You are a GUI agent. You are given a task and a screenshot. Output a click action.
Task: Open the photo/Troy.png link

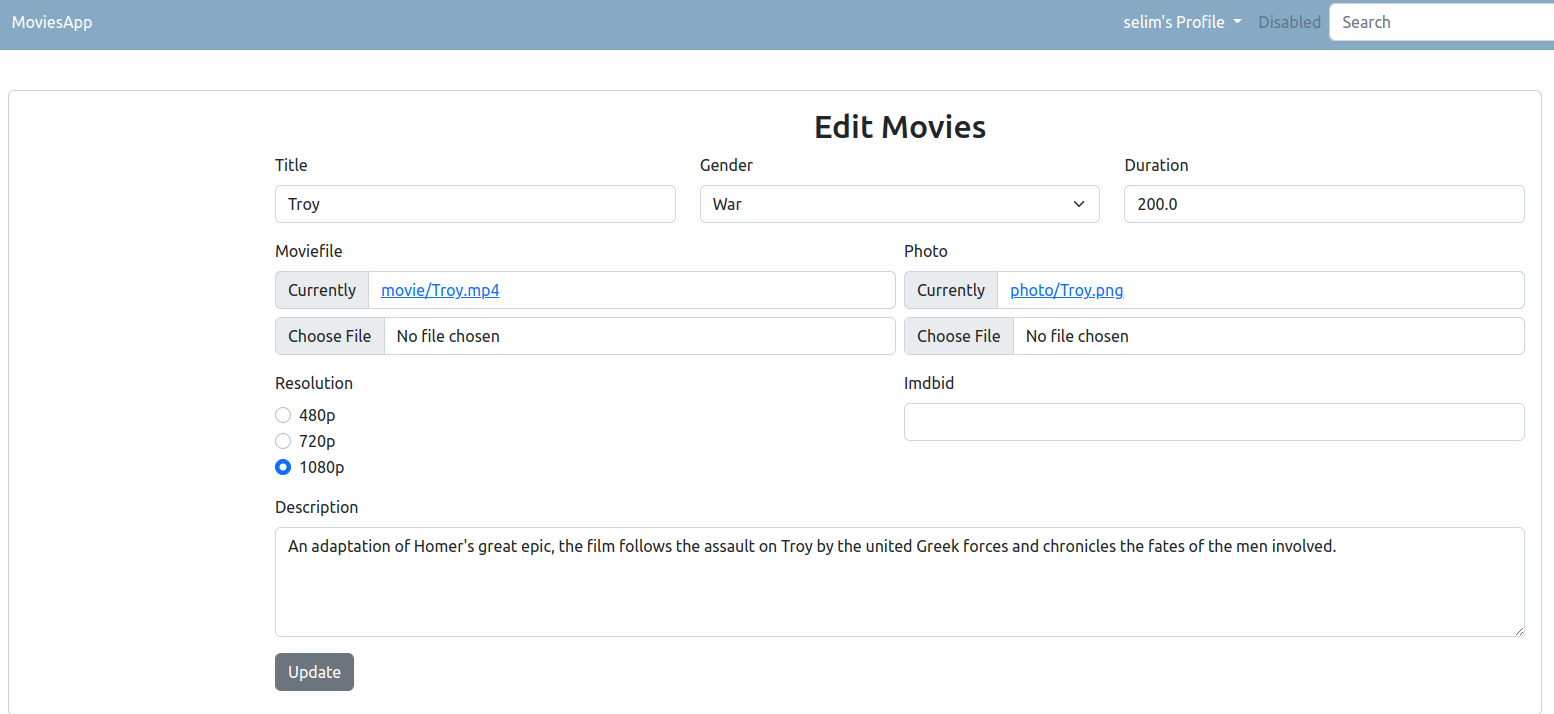pyautogui.click(x=1066, y=290)
